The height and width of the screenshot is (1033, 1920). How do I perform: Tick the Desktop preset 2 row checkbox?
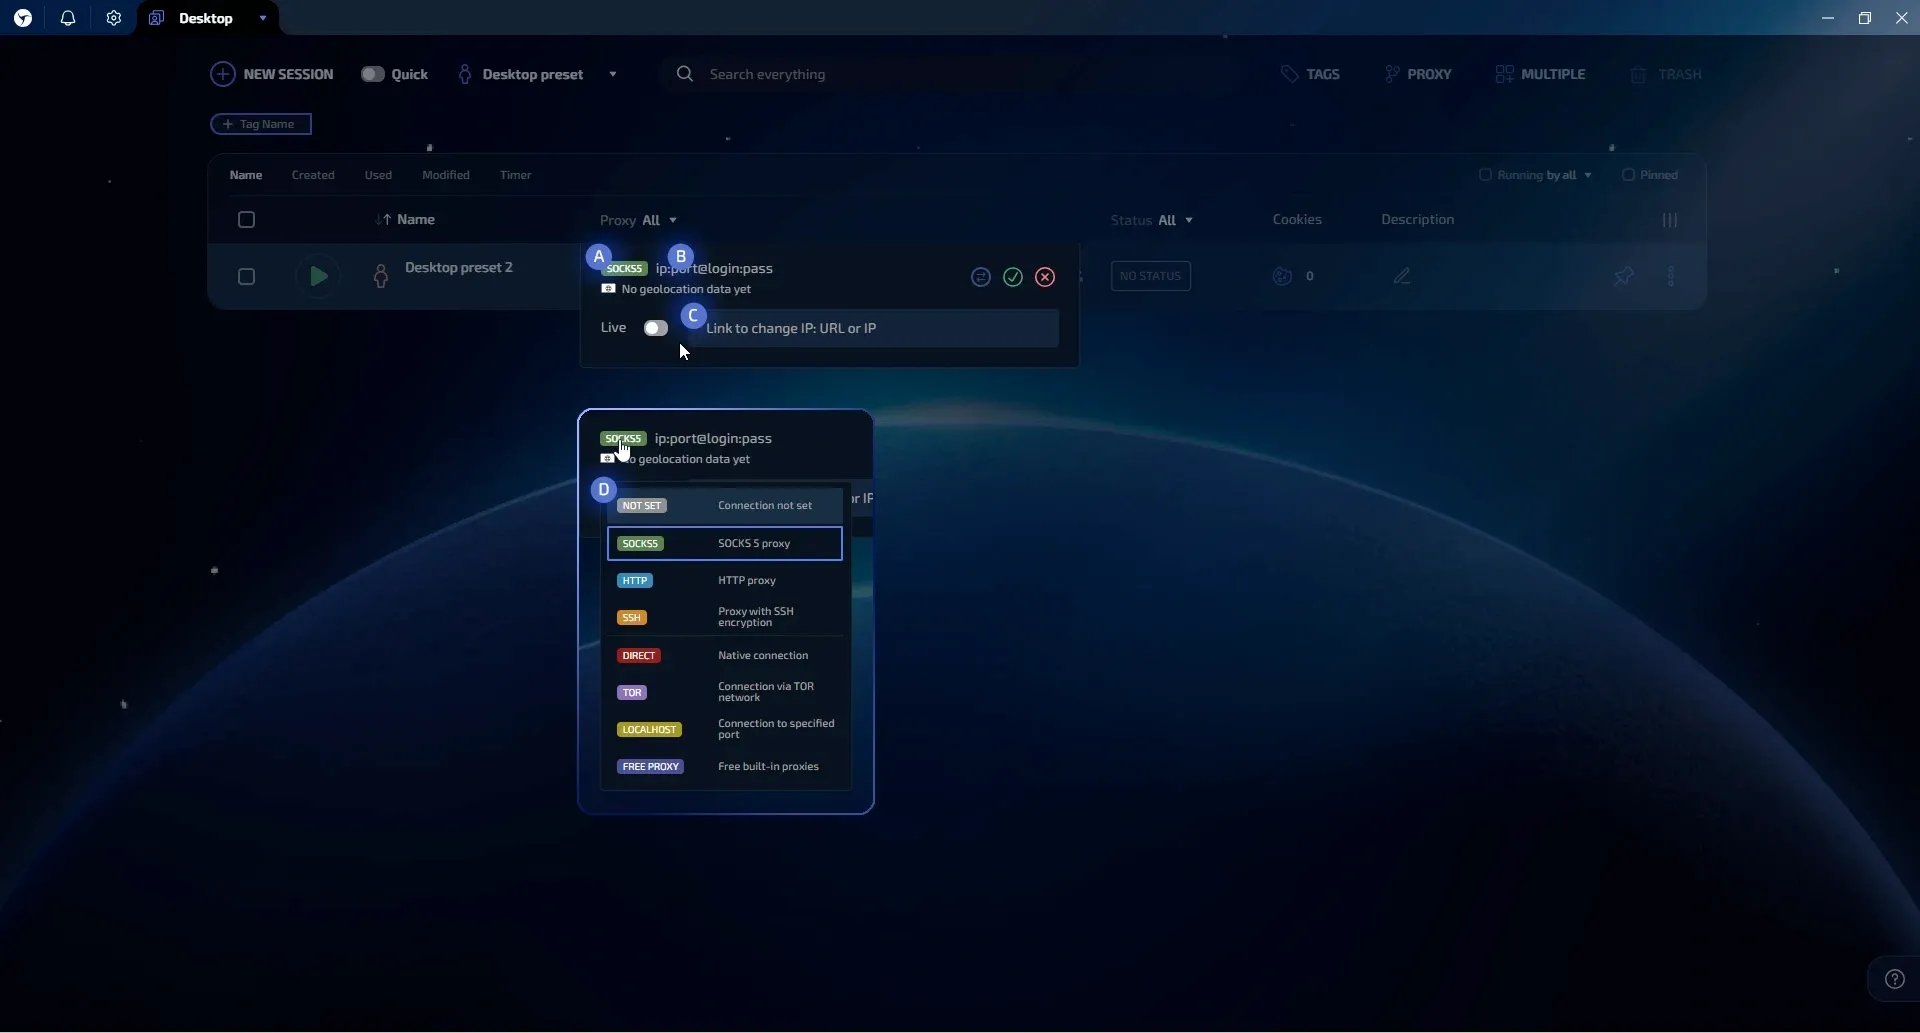[x=247, y=277]
